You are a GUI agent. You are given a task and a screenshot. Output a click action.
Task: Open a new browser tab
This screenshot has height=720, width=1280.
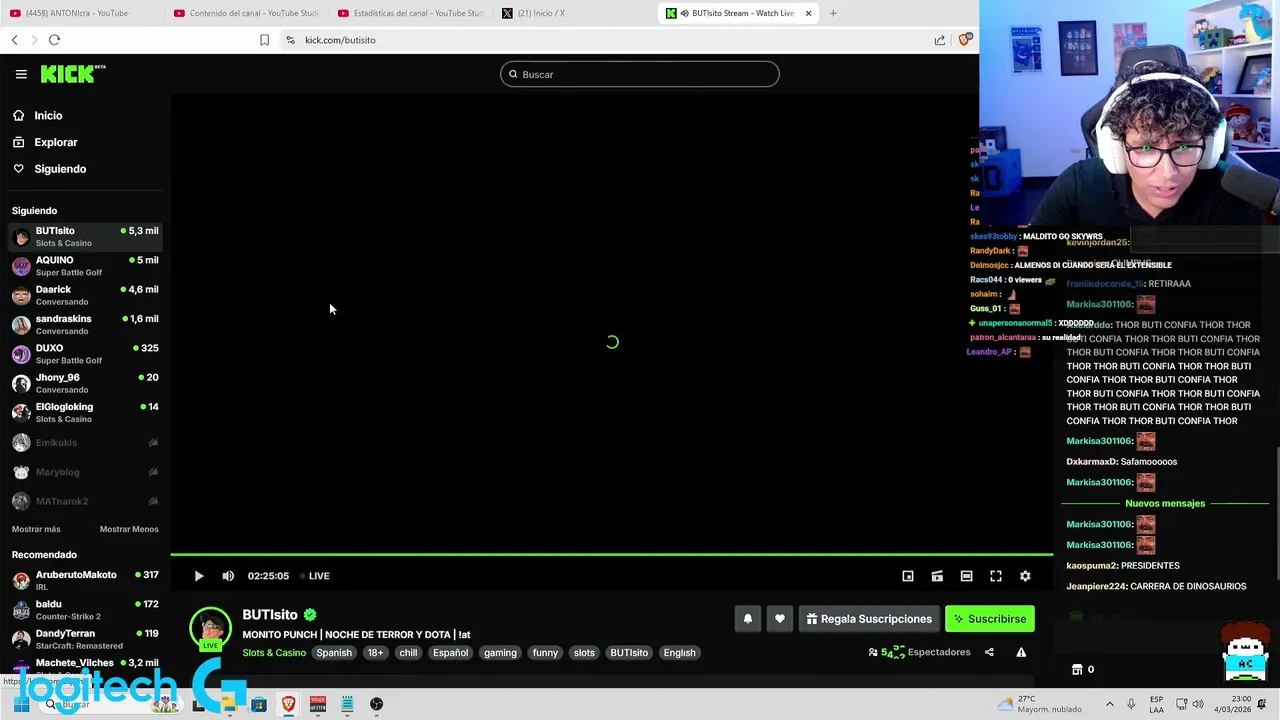point(833,13)
